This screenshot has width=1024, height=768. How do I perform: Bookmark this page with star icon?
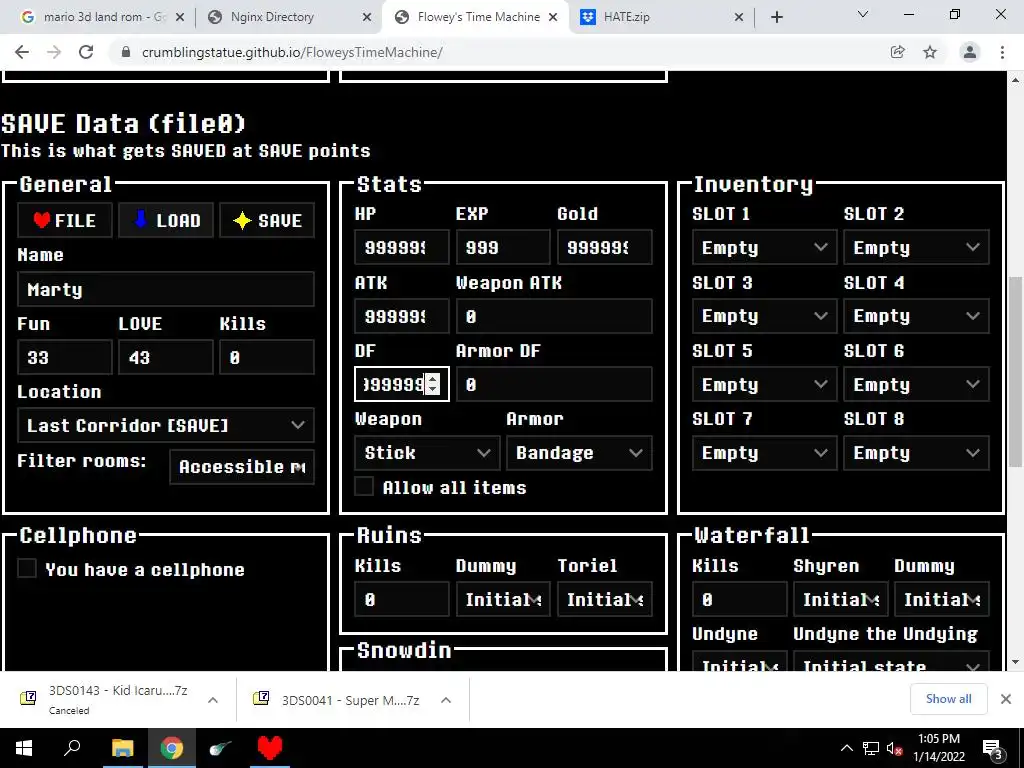(930, 52)
